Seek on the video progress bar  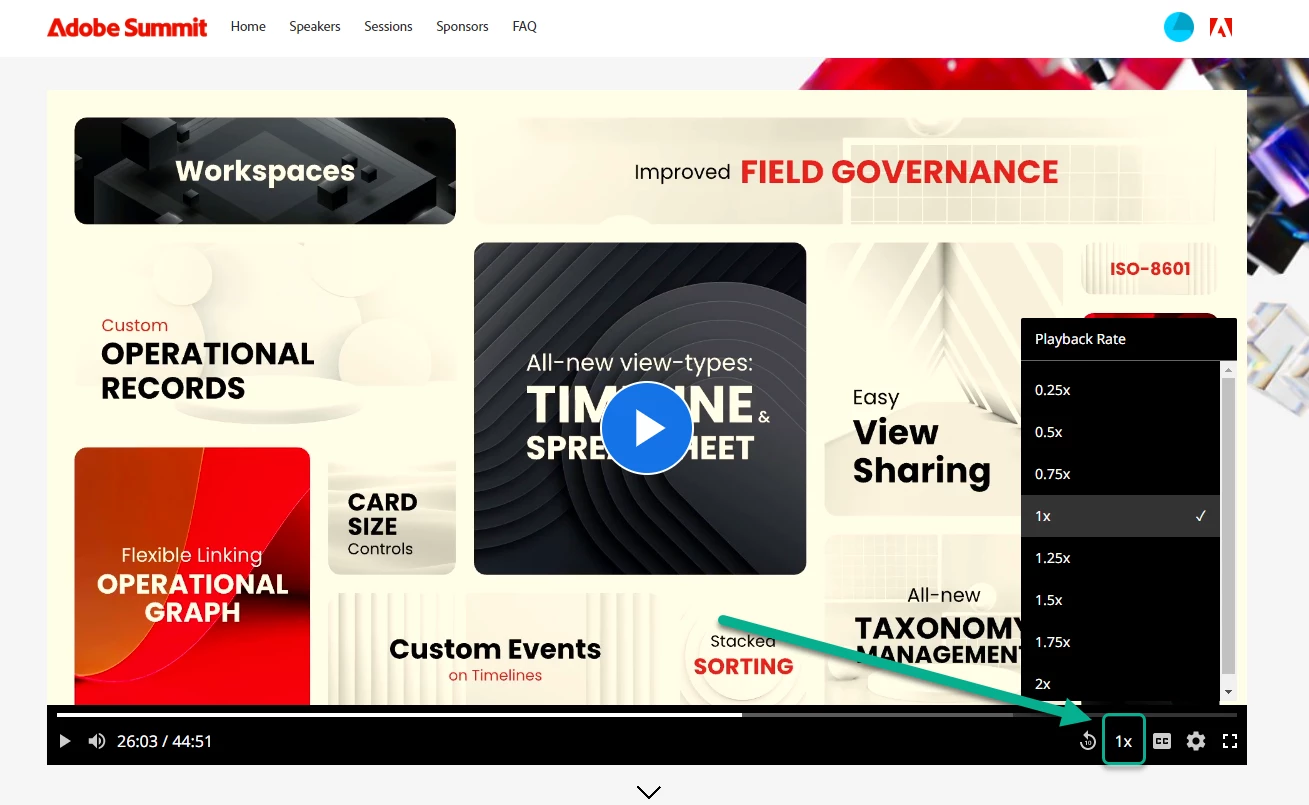click(646, 714)
